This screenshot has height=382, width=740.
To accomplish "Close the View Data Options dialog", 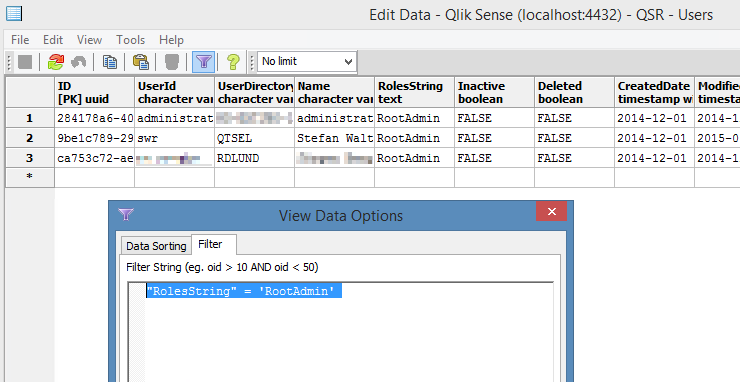I will [x=551, y=212].
